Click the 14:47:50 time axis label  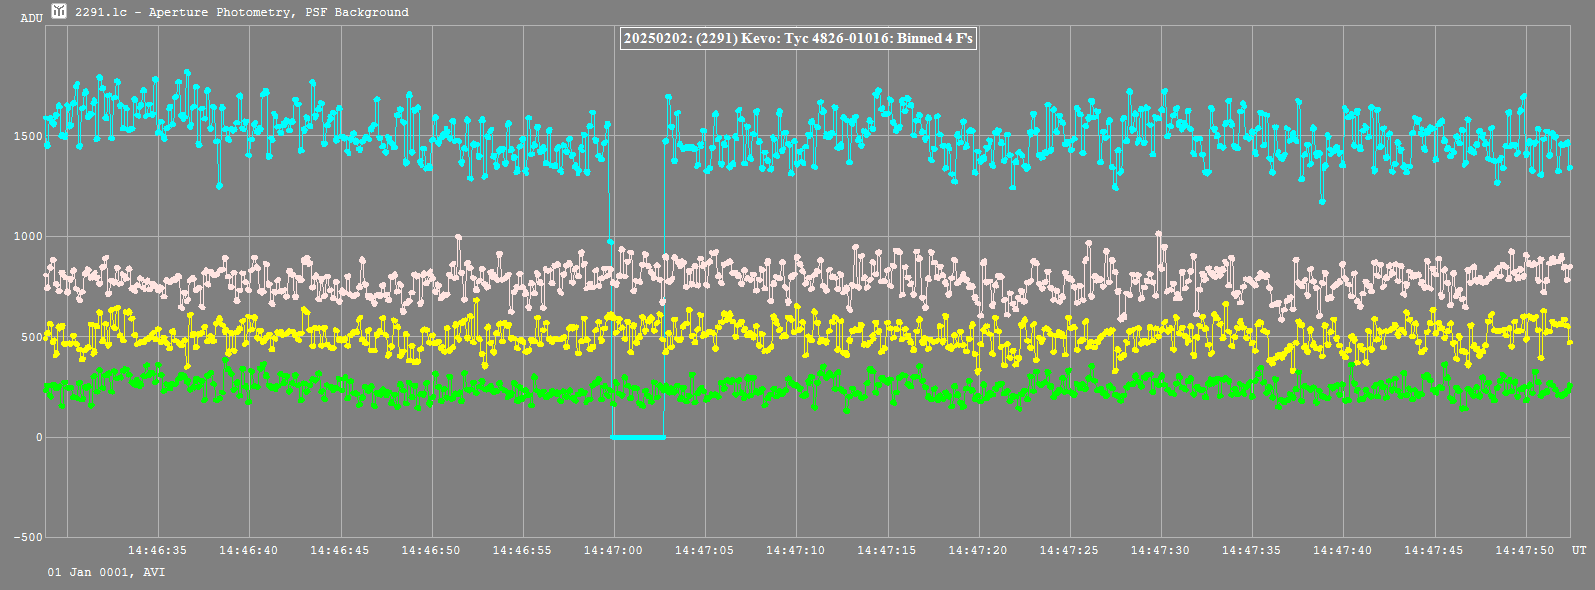[x=1525, y=550]
